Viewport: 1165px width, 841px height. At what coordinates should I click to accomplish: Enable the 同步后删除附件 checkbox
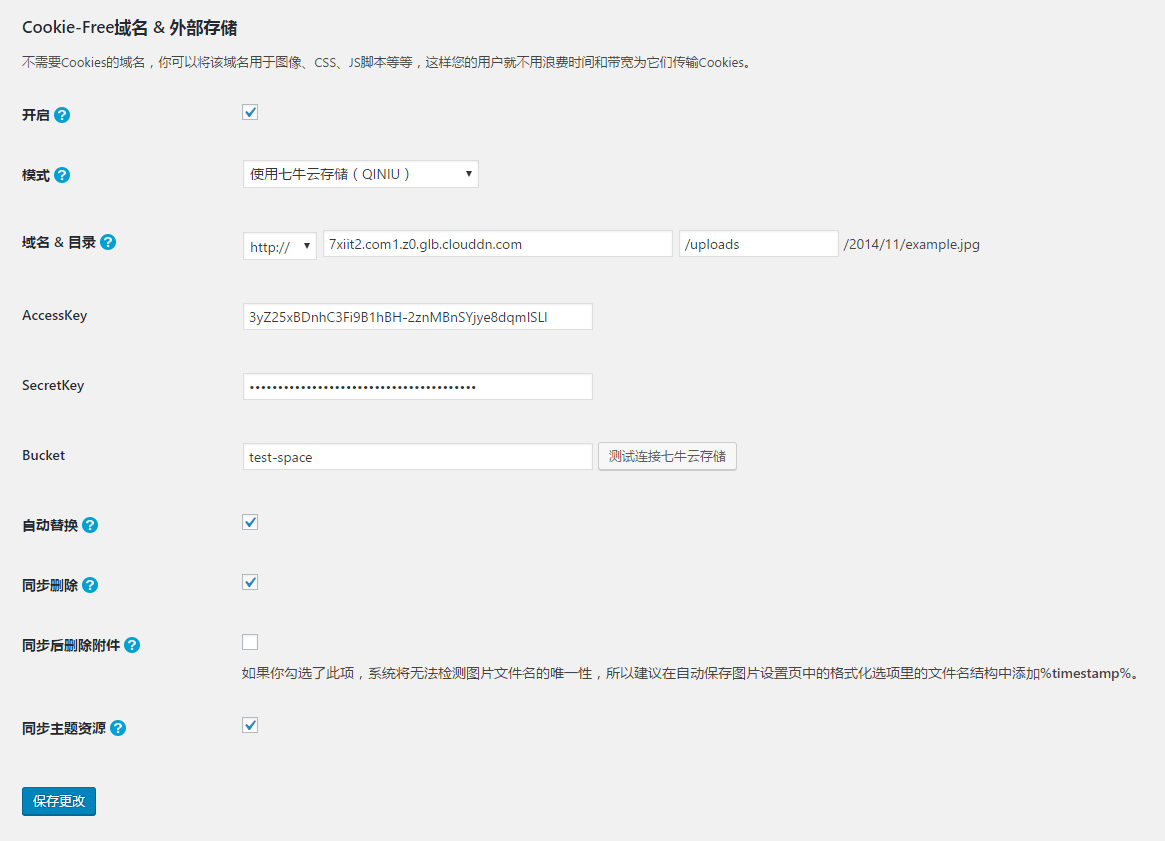250,642
